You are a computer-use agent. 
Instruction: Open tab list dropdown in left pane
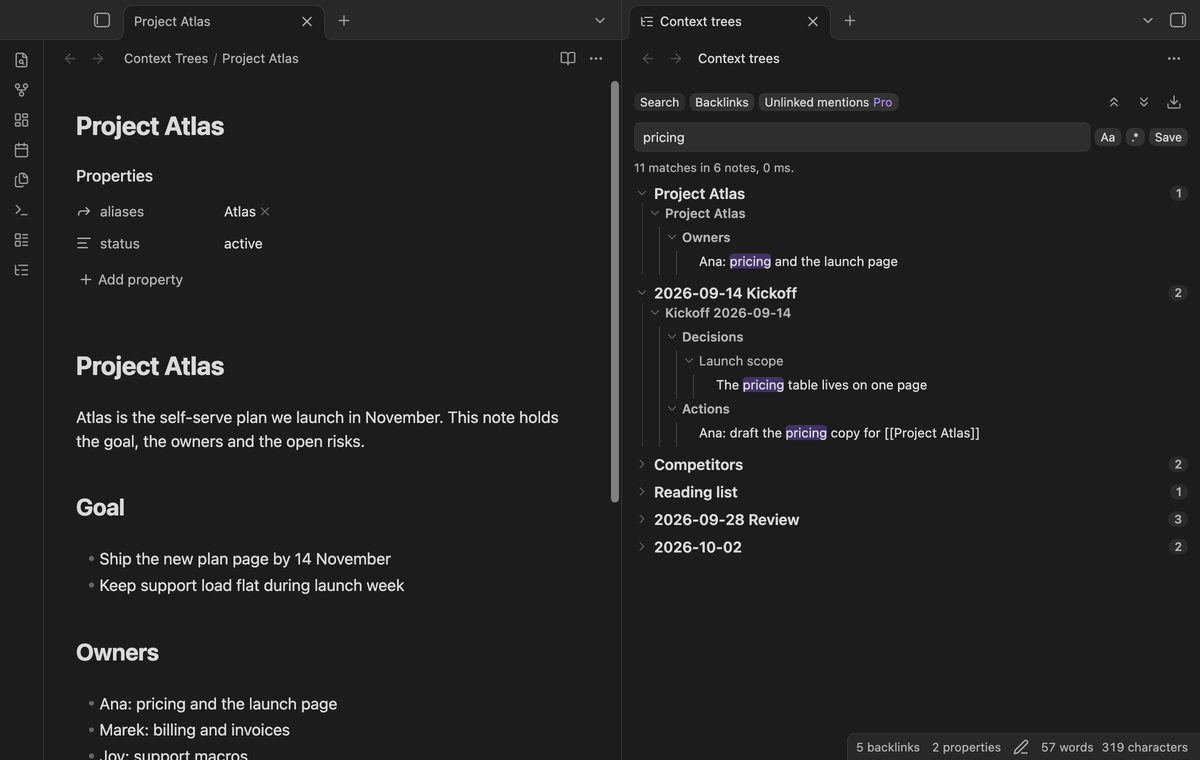(600, 20)
